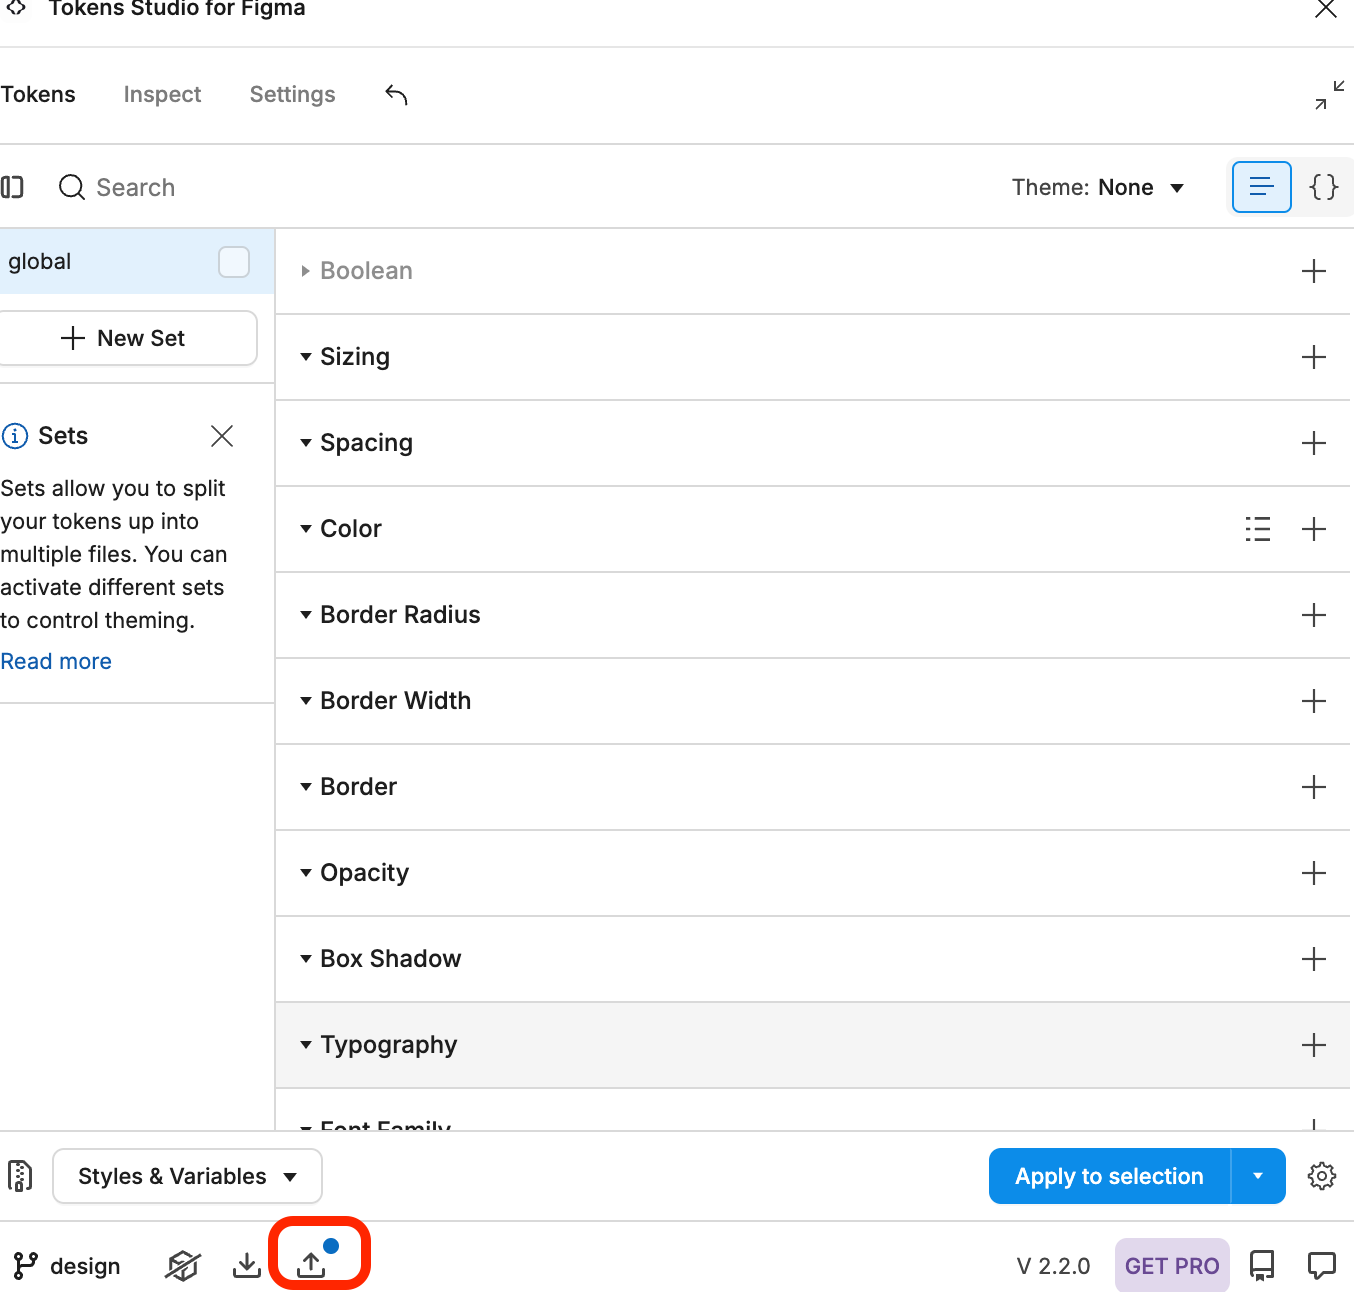The width and height of the screenshot is (1354, 1292).
Task: Collapse the plugin window with the minimize arrows icon
Action: coord(1329,95)
